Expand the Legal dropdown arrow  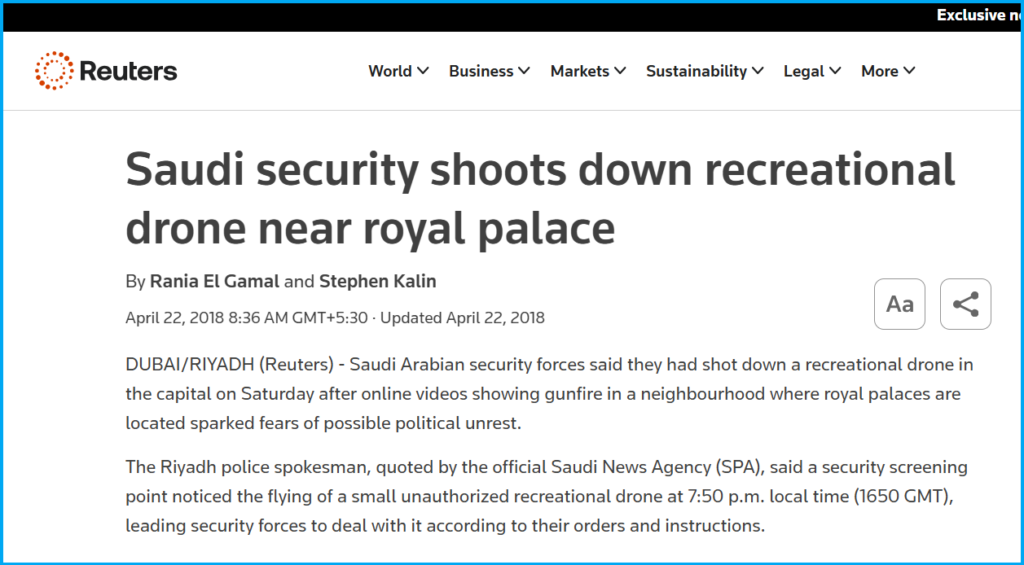(836, 71)
